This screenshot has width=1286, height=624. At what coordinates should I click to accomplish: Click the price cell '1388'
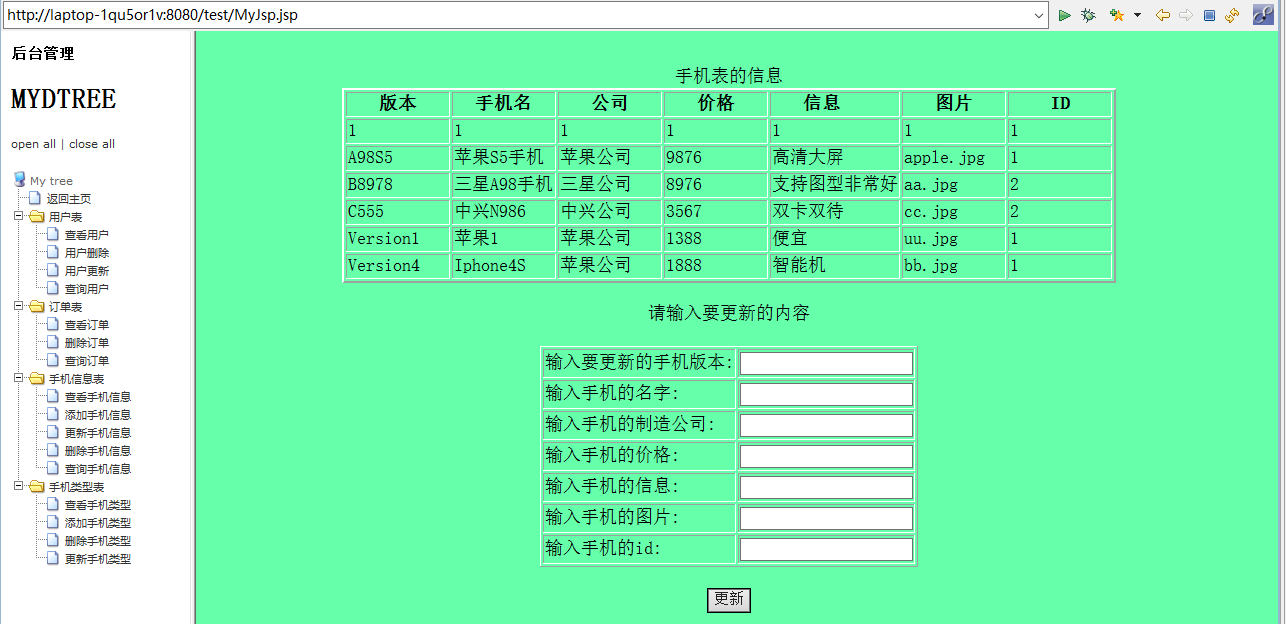coord(715,239)
